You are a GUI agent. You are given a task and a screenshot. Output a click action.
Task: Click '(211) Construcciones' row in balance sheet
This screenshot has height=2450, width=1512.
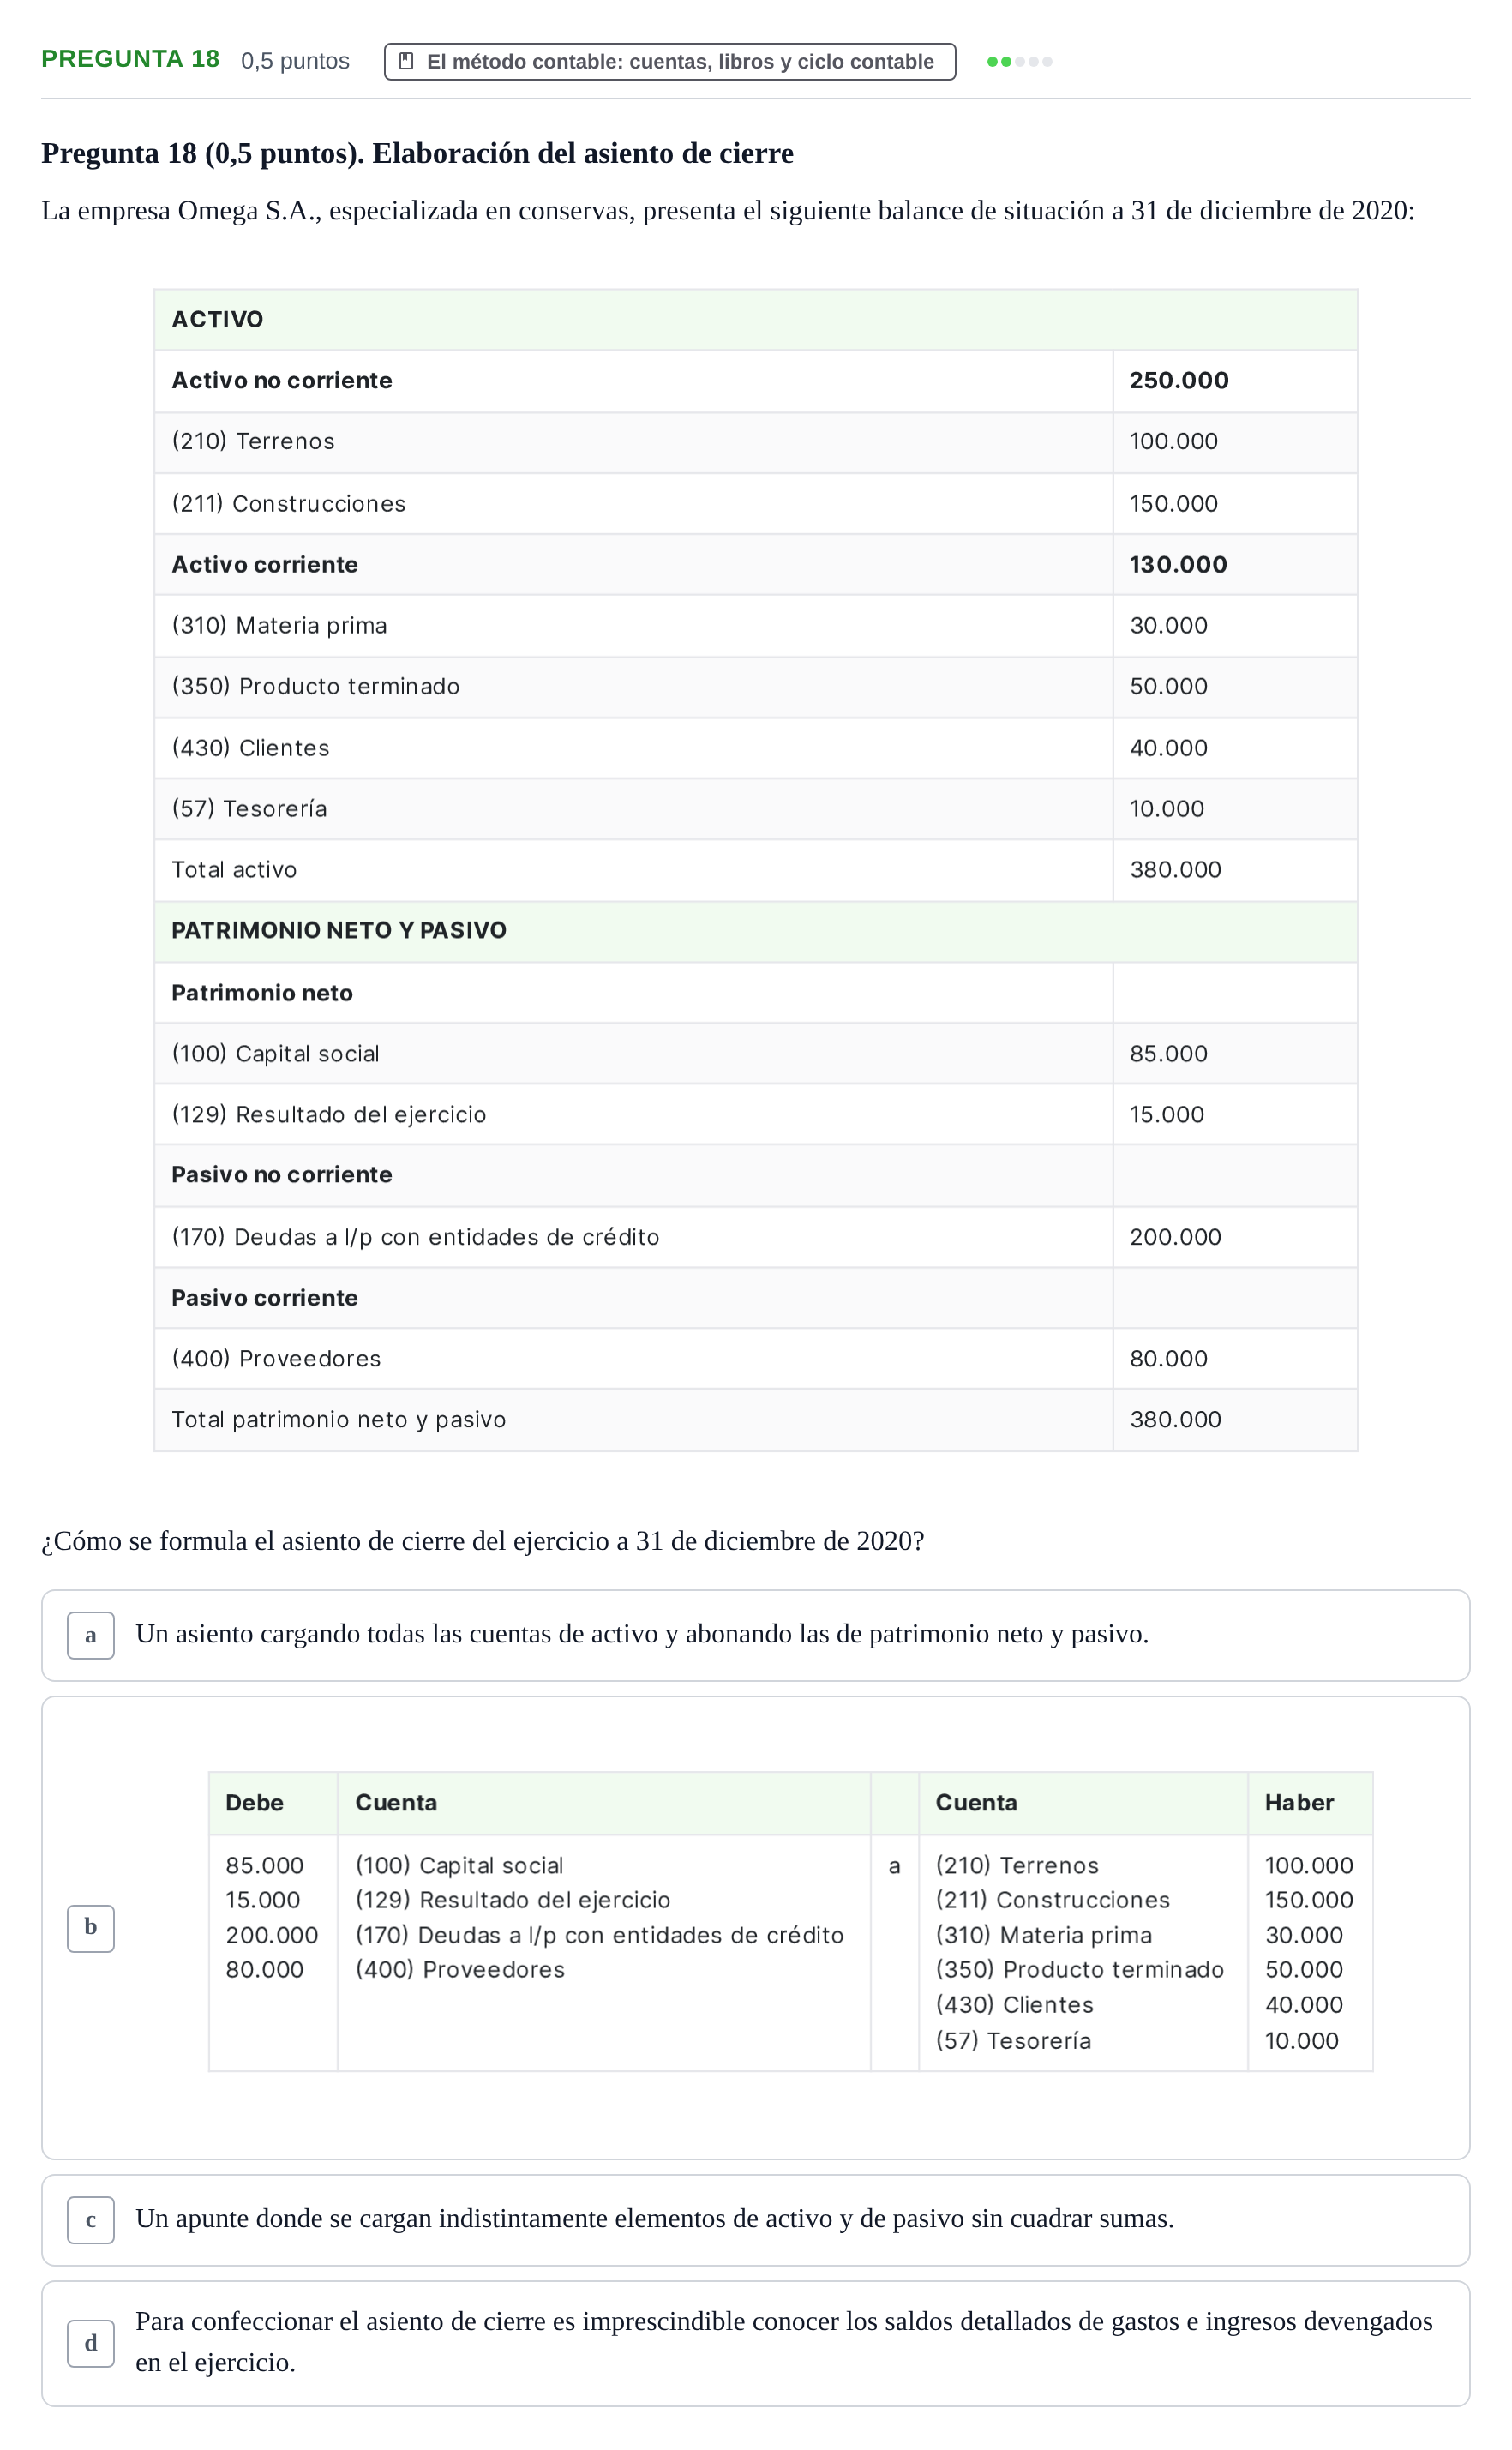755,503
